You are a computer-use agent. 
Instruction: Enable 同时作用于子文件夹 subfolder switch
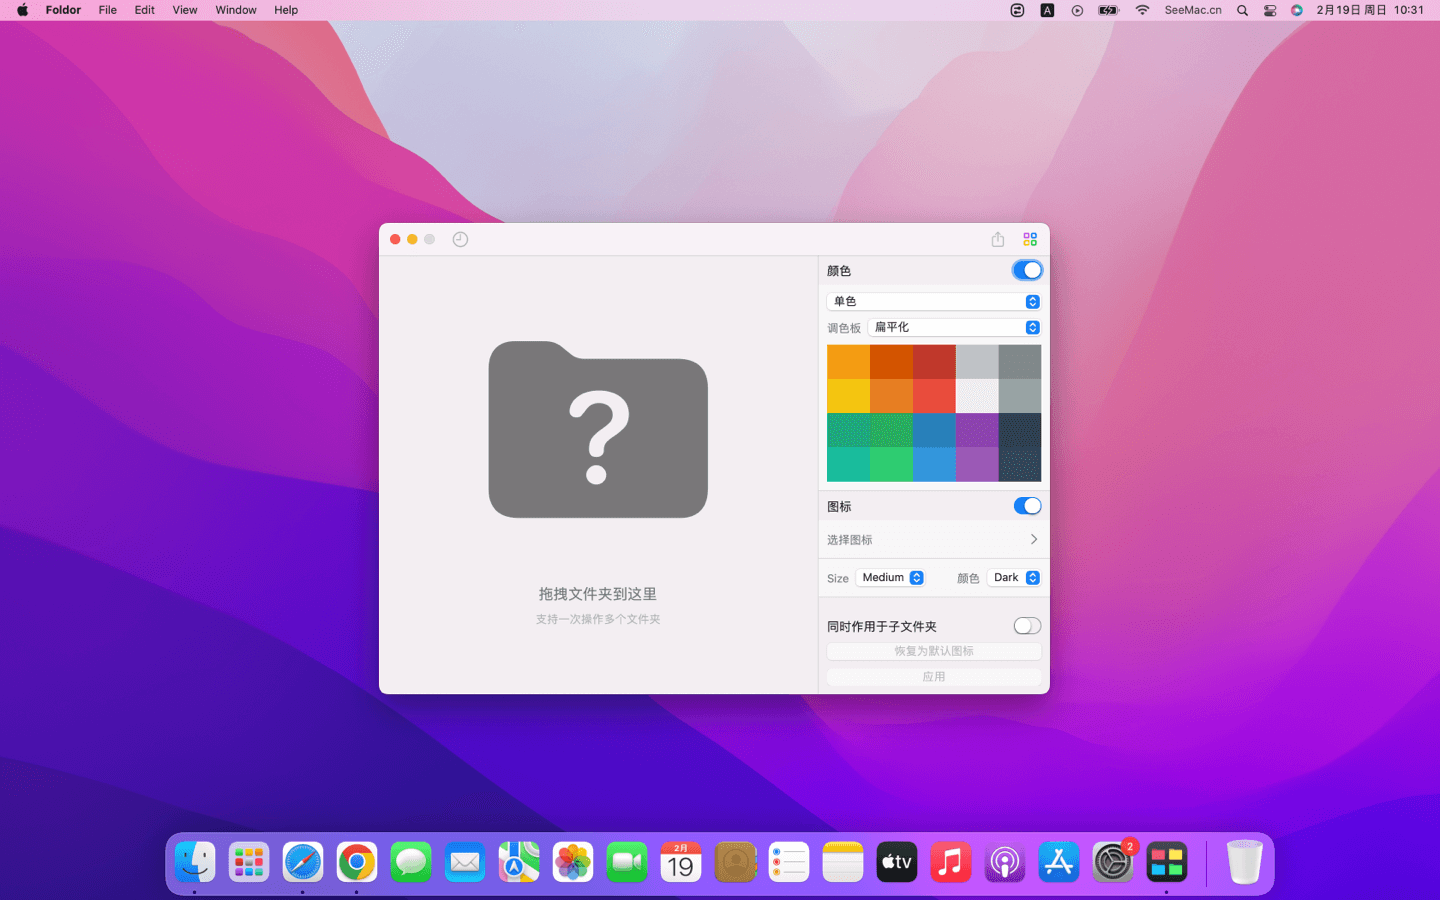(1027, 626)
